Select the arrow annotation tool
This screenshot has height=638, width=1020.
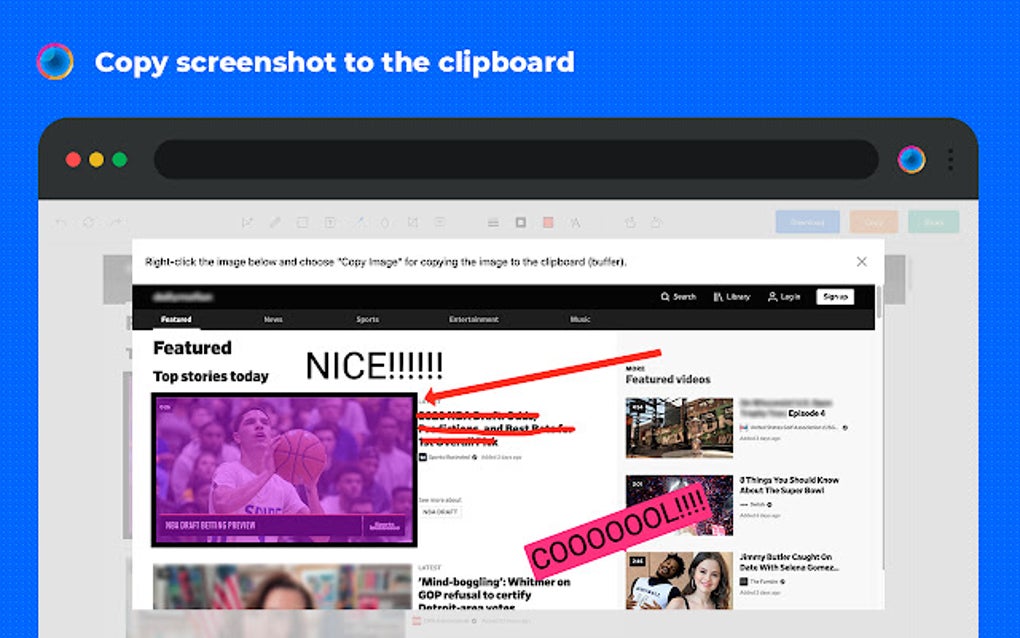tap(248, 222)
